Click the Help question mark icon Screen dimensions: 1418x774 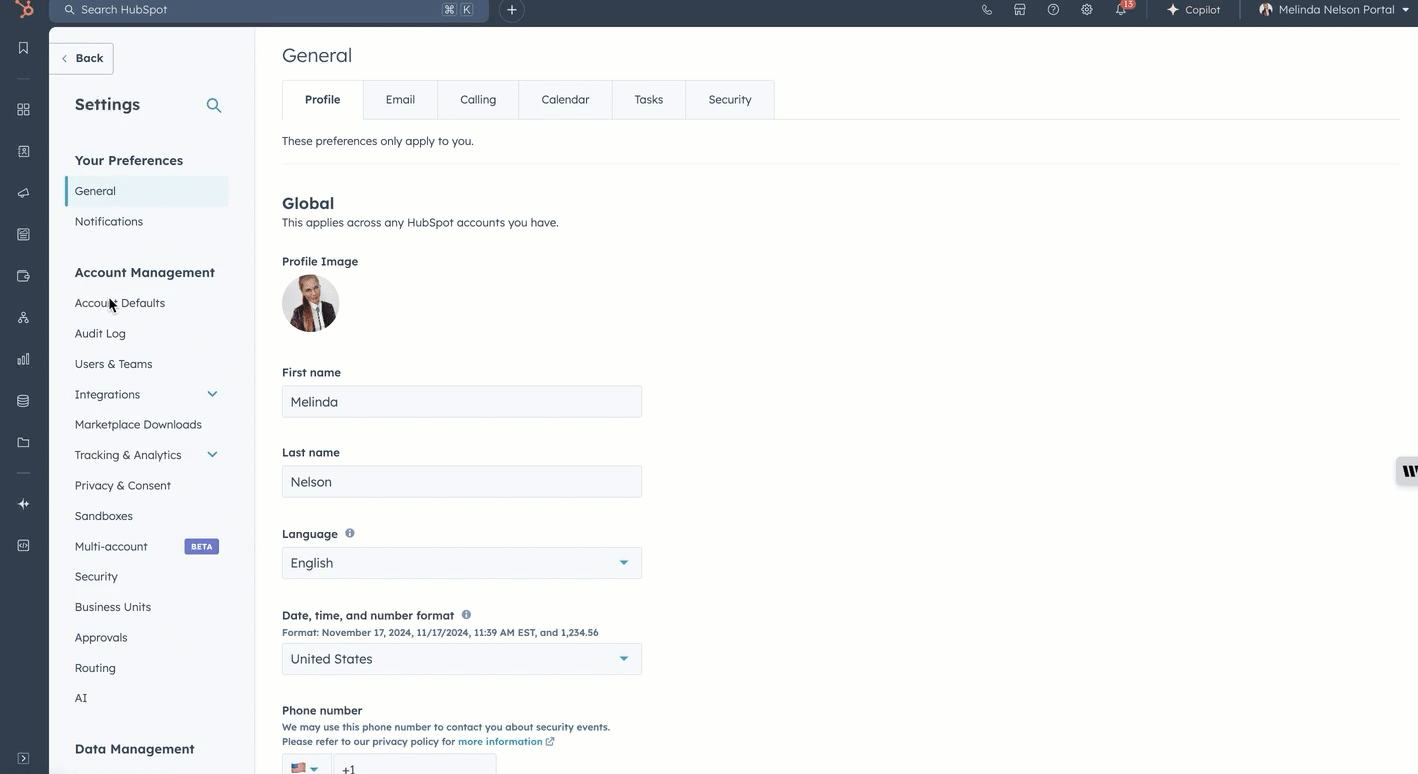(x=1053, y=10)
